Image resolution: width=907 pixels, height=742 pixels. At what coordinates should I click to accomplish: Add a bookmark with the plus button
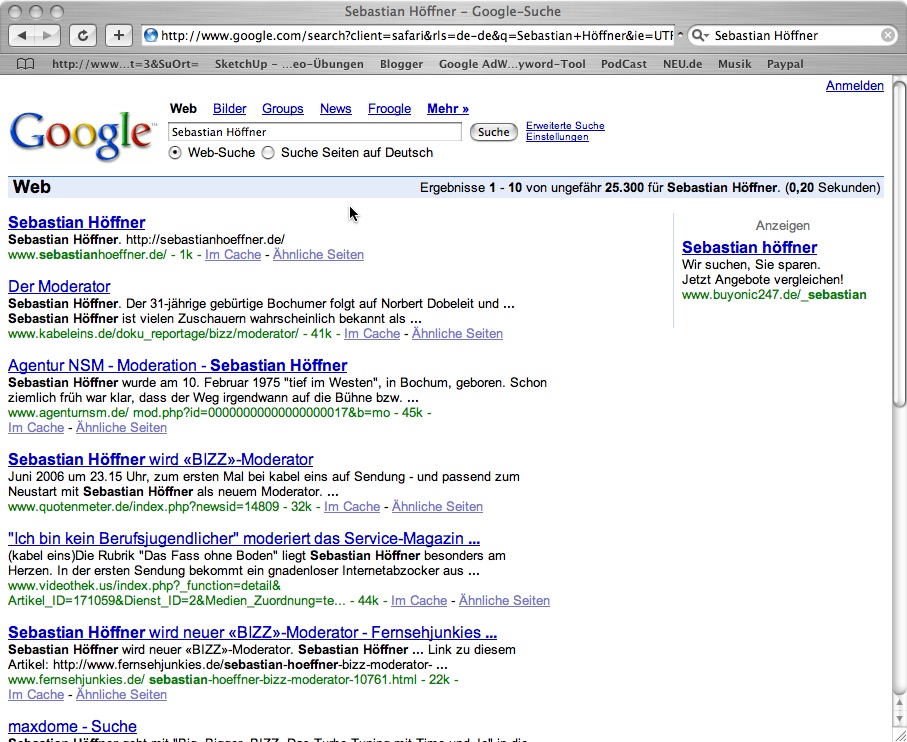(x=119, y=35)
